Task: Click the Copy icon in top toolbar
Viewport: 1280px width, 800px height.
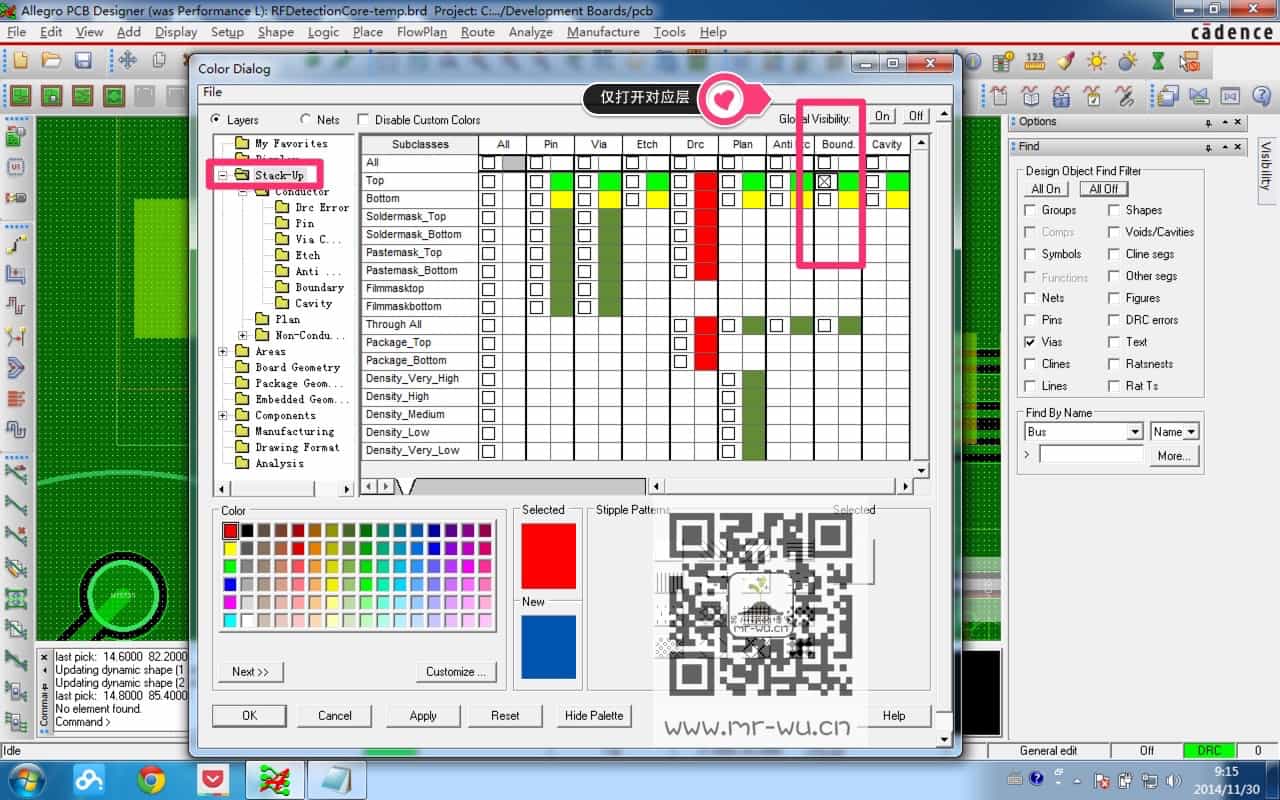Action: 159,61
